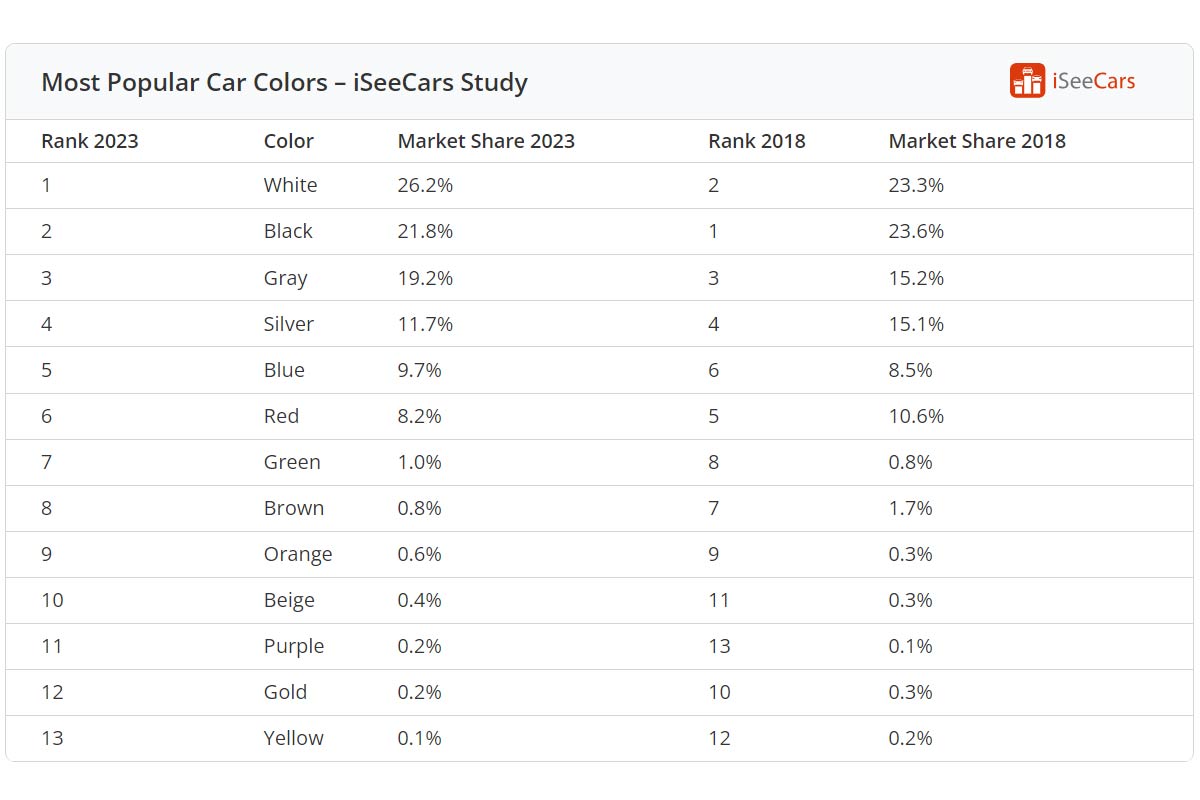Select the 'Color' column header

click(x=289, y=141)
